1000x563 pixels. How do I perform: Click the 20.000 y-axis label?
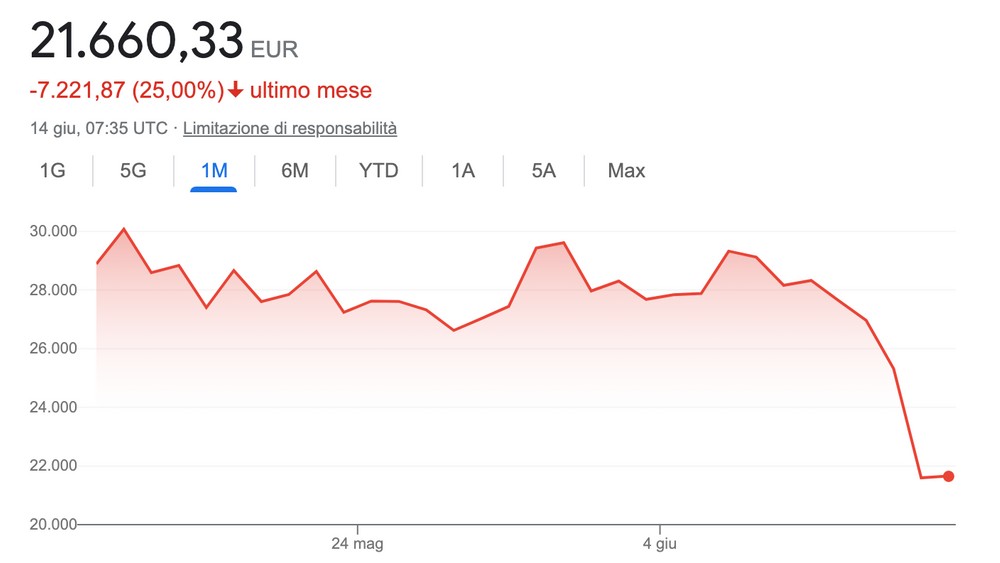tap(53, 524)
